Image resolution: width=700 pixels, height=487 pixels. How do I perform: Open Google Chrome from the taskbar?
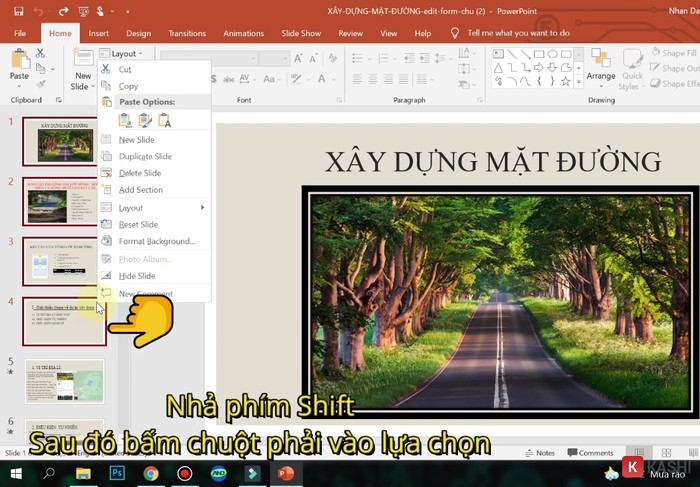[x=151, y=473]
